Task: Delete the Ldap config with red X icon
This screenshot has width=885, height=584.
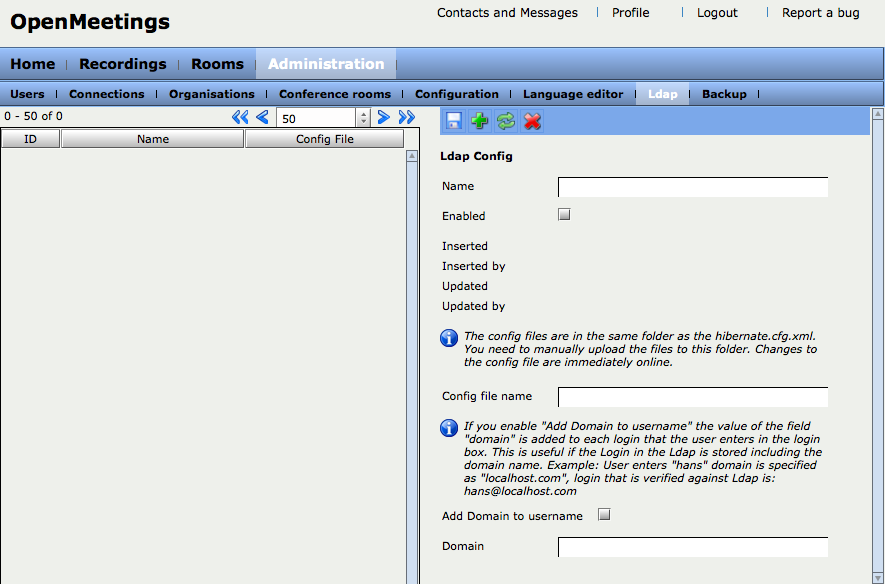Action: click(x=532, y=121)
